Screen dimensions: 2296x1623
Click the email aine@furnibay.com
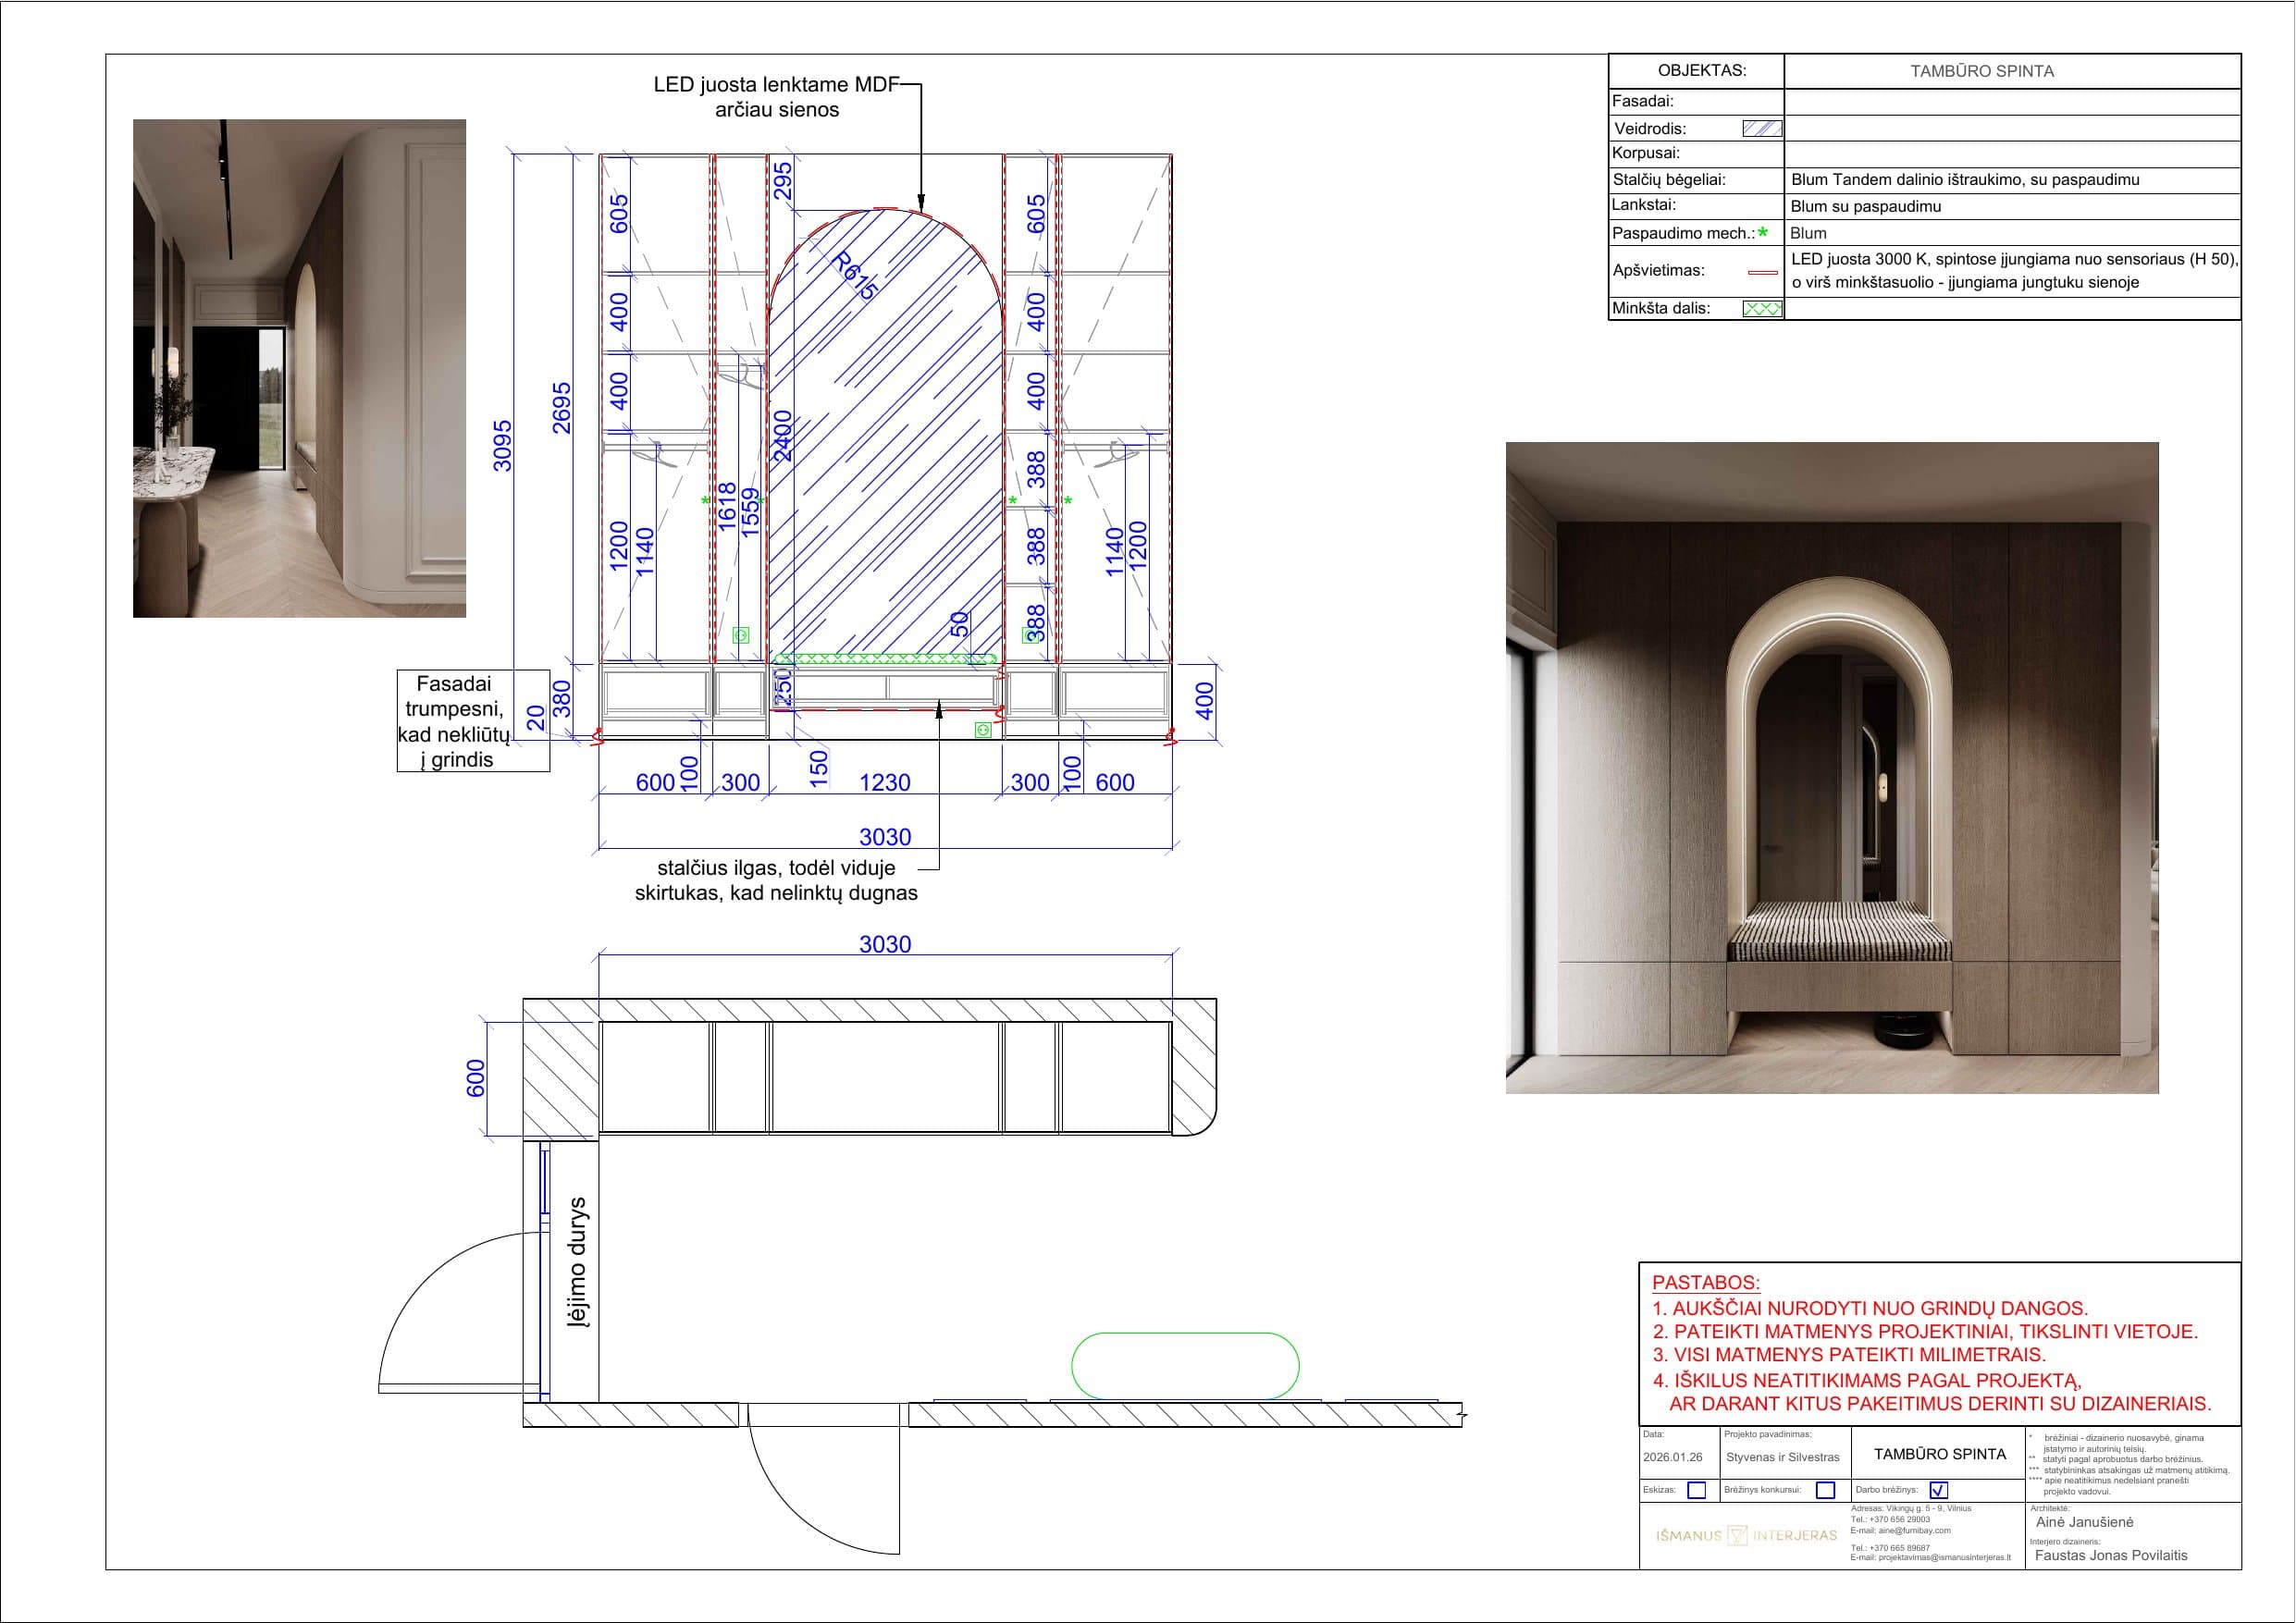click(1915, 1530)
